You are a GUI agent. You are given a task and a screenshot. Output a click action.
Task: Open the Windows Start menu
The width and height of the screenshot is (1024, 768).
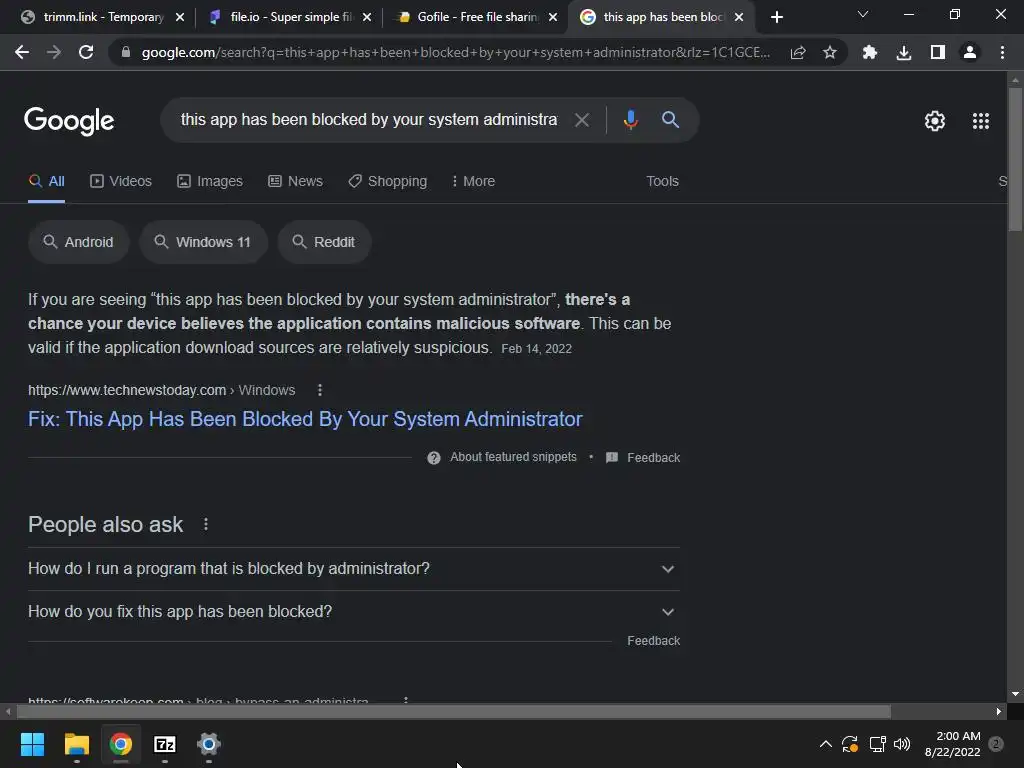point(32,744)
